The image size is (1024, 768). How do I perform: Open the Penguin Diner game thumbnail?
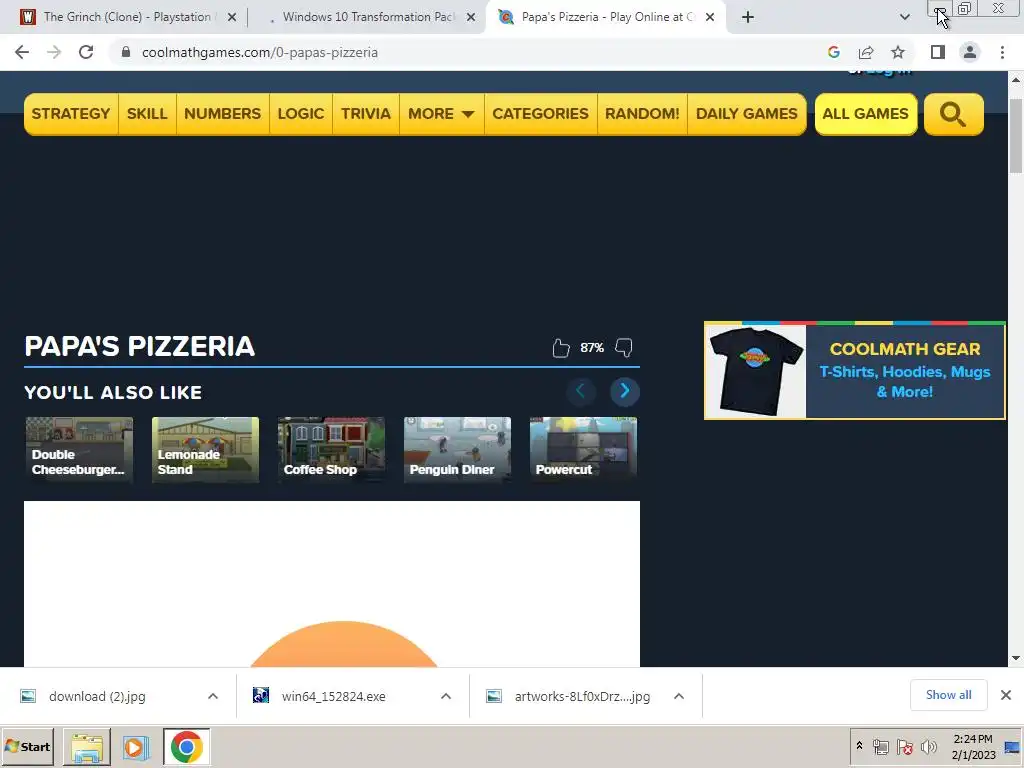pos(457,450)
